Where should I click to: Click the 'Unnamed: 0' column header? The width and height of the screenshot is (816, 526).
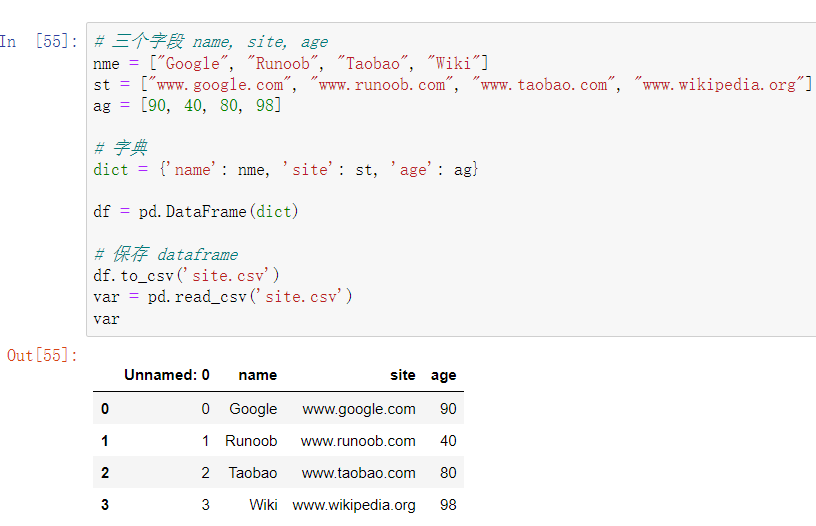click(166, 375)
